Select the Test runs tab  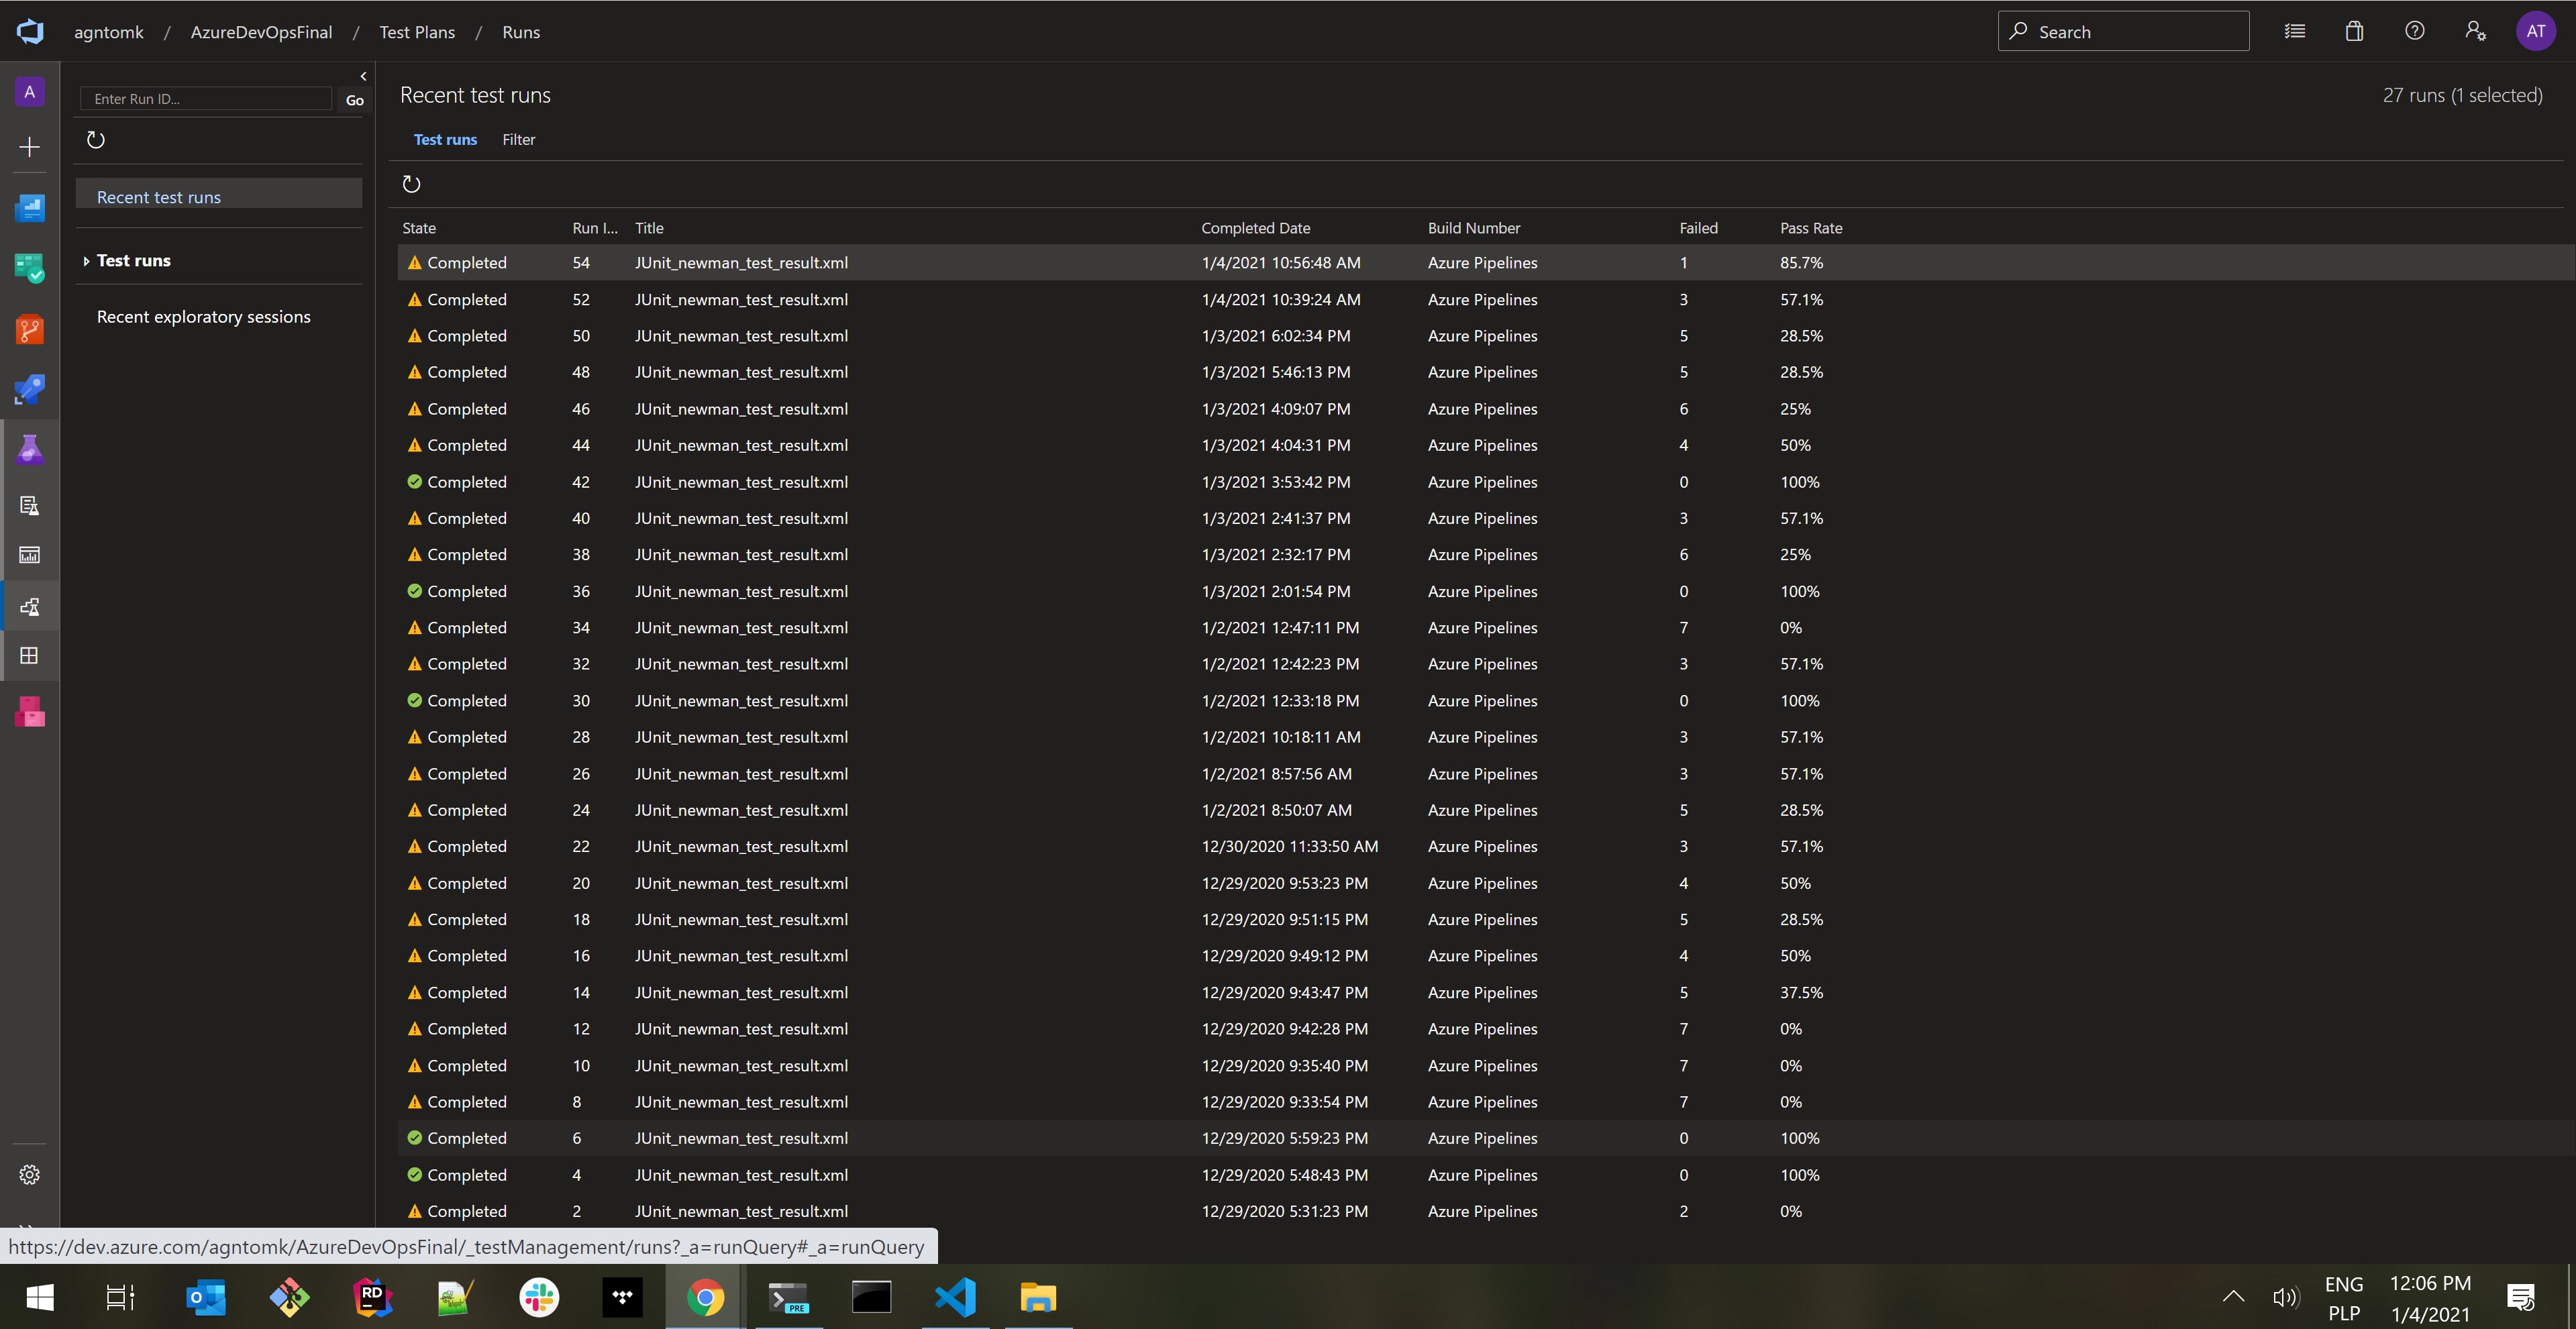point(445,140)
